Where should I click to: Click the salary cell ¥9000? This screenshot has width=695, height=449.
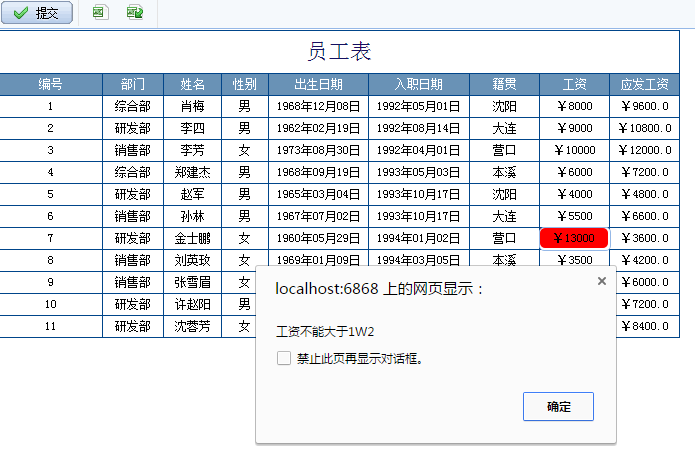click(574, 129)
